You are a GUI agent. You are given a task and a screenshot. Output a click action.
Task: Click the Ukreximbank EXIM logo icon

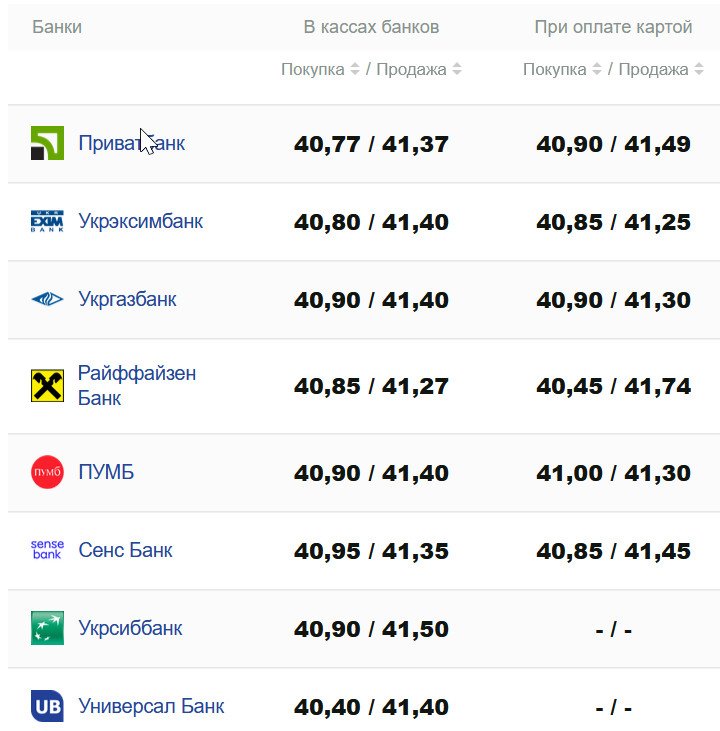pyautogui.click(x=47, y=222)
